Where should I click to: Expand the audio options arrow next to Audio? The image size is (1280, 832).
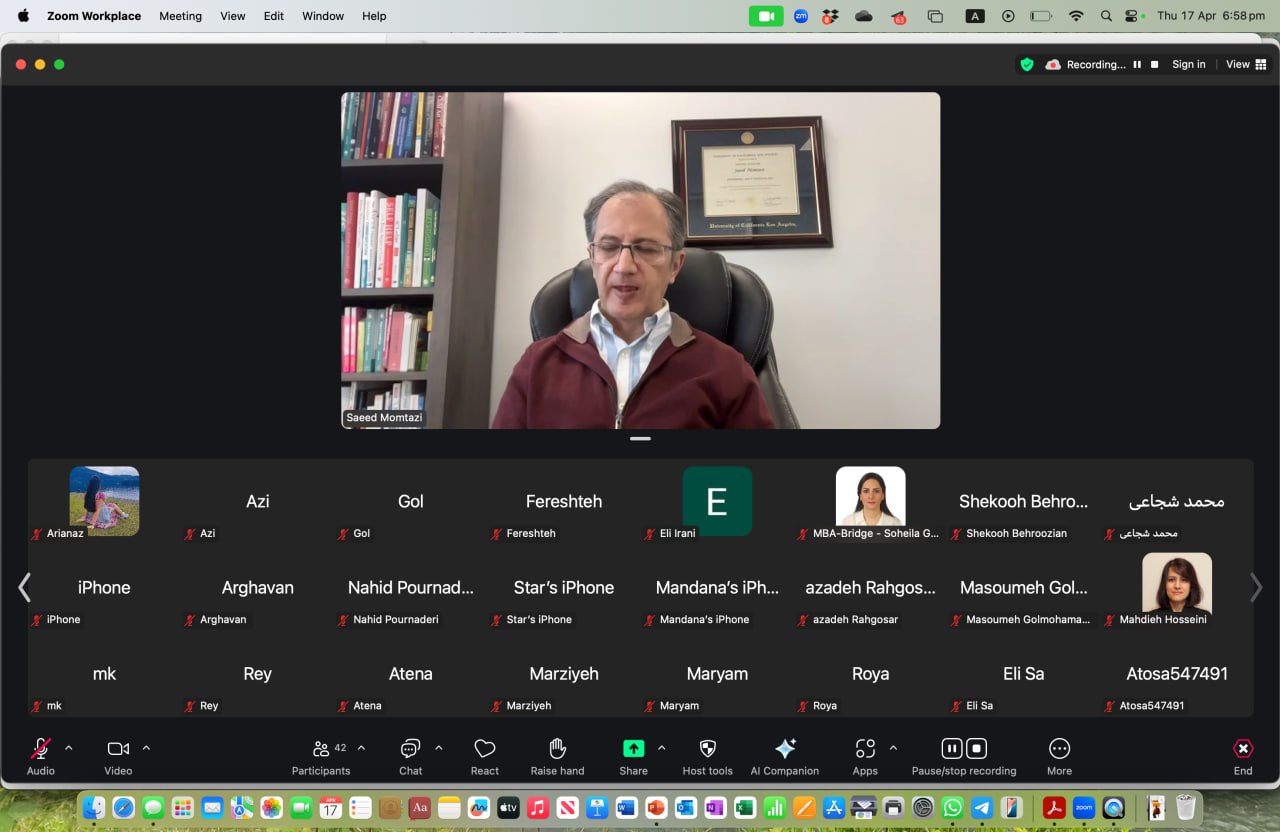pyautogui.click(x=69, y=748)
